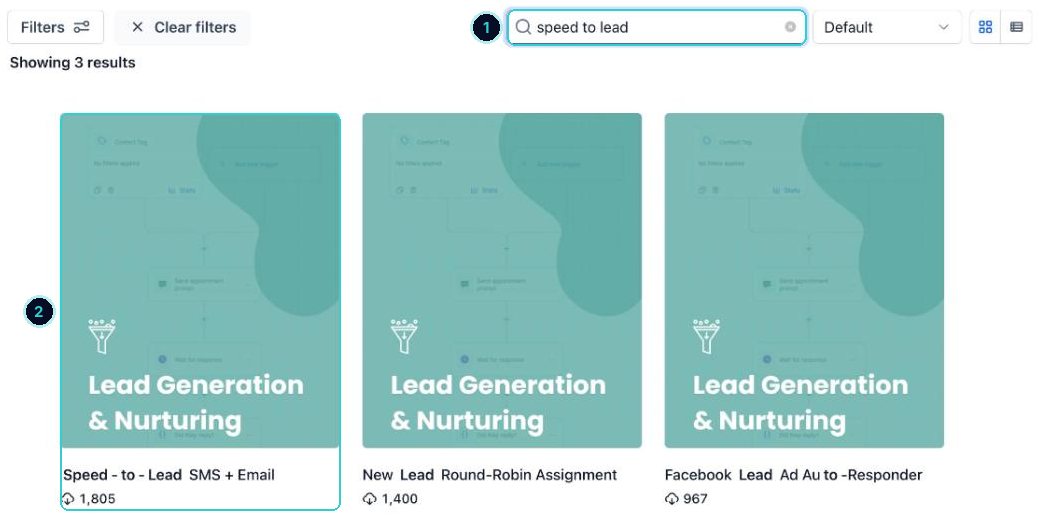Clear the search text with the x icon
1050x520 pixels.
790,27
